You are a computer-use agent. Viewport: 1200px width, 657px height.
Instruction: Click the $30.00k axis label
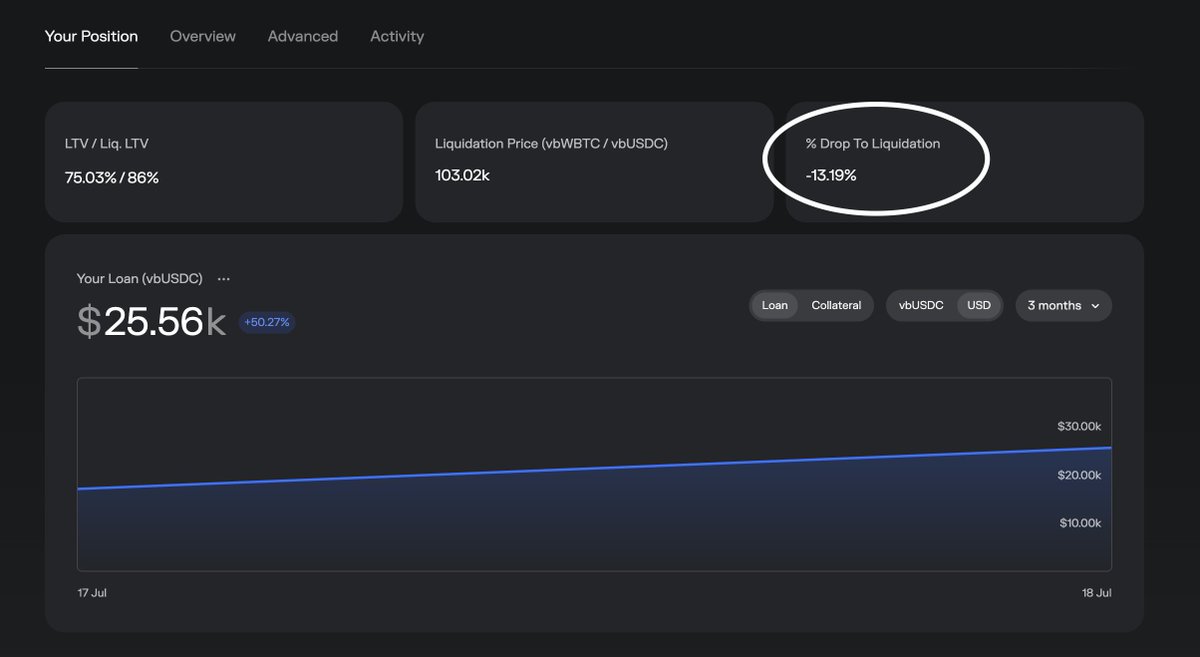coord(1079,426)
